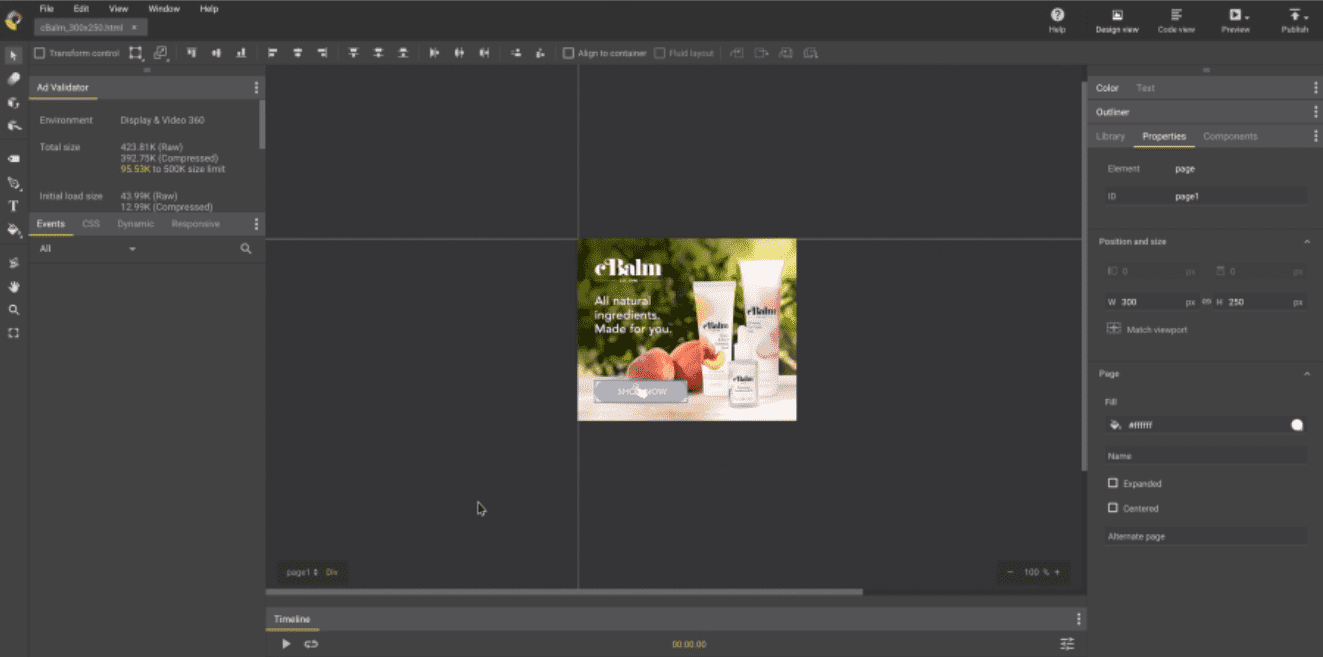Click the Play button in Timeline
1323x657 pixels.
click(286, 644)
